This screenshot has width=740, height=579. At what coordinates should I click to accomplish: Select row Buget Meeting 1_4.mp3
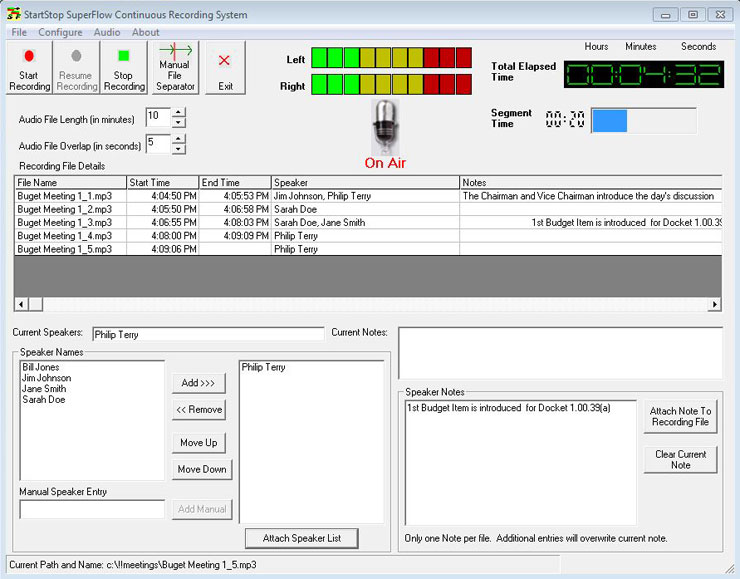tap(368, 235)
